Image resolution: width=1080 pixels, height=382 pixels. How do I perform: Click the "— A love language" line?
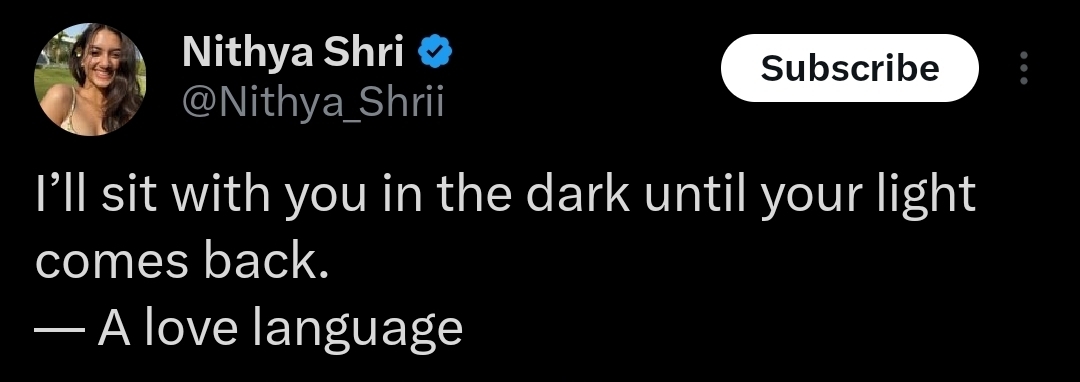[x=249, y=330]
